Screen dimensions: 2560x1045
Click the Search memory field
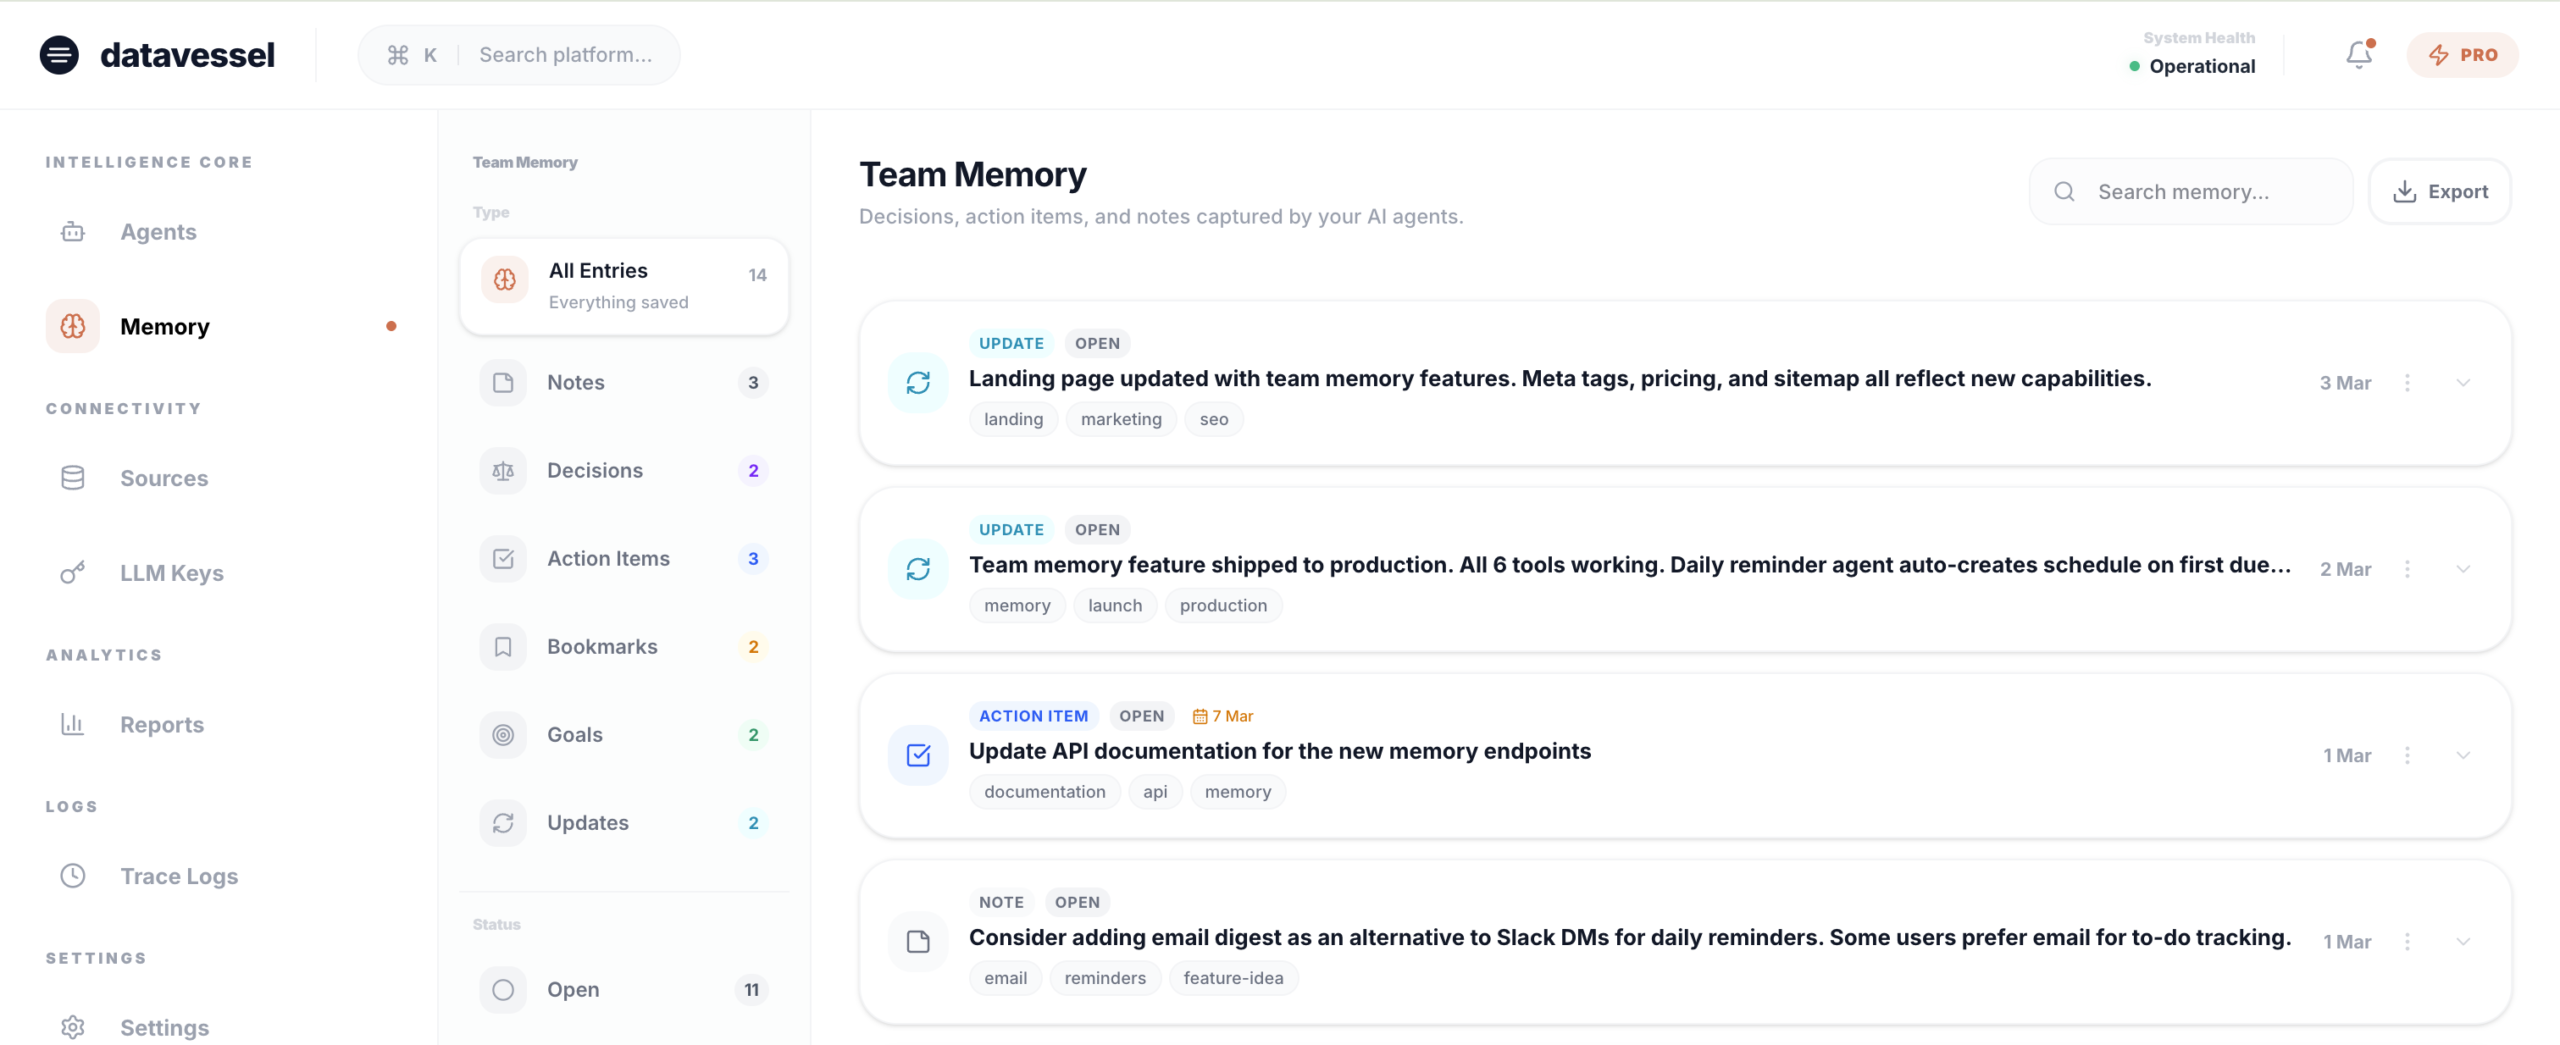pos(2190,191)
